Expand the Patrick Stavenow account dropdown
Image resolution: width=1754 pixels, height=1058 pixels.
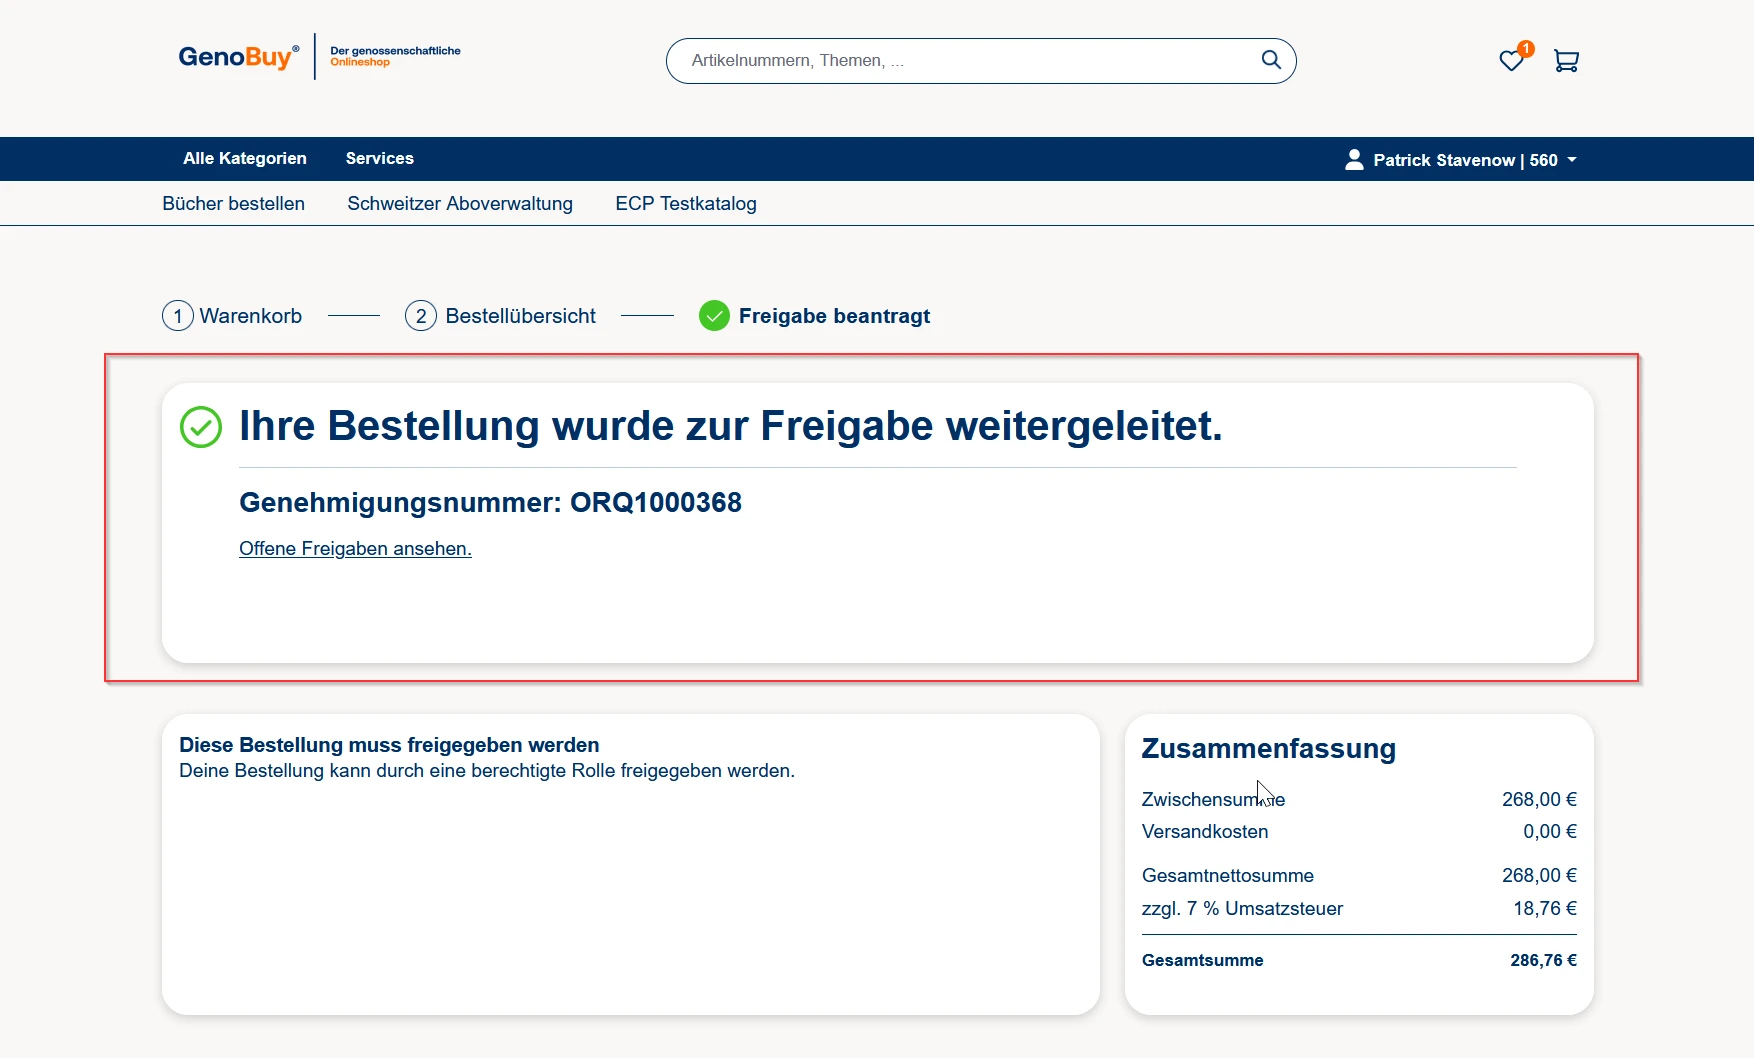[1572, 160]
